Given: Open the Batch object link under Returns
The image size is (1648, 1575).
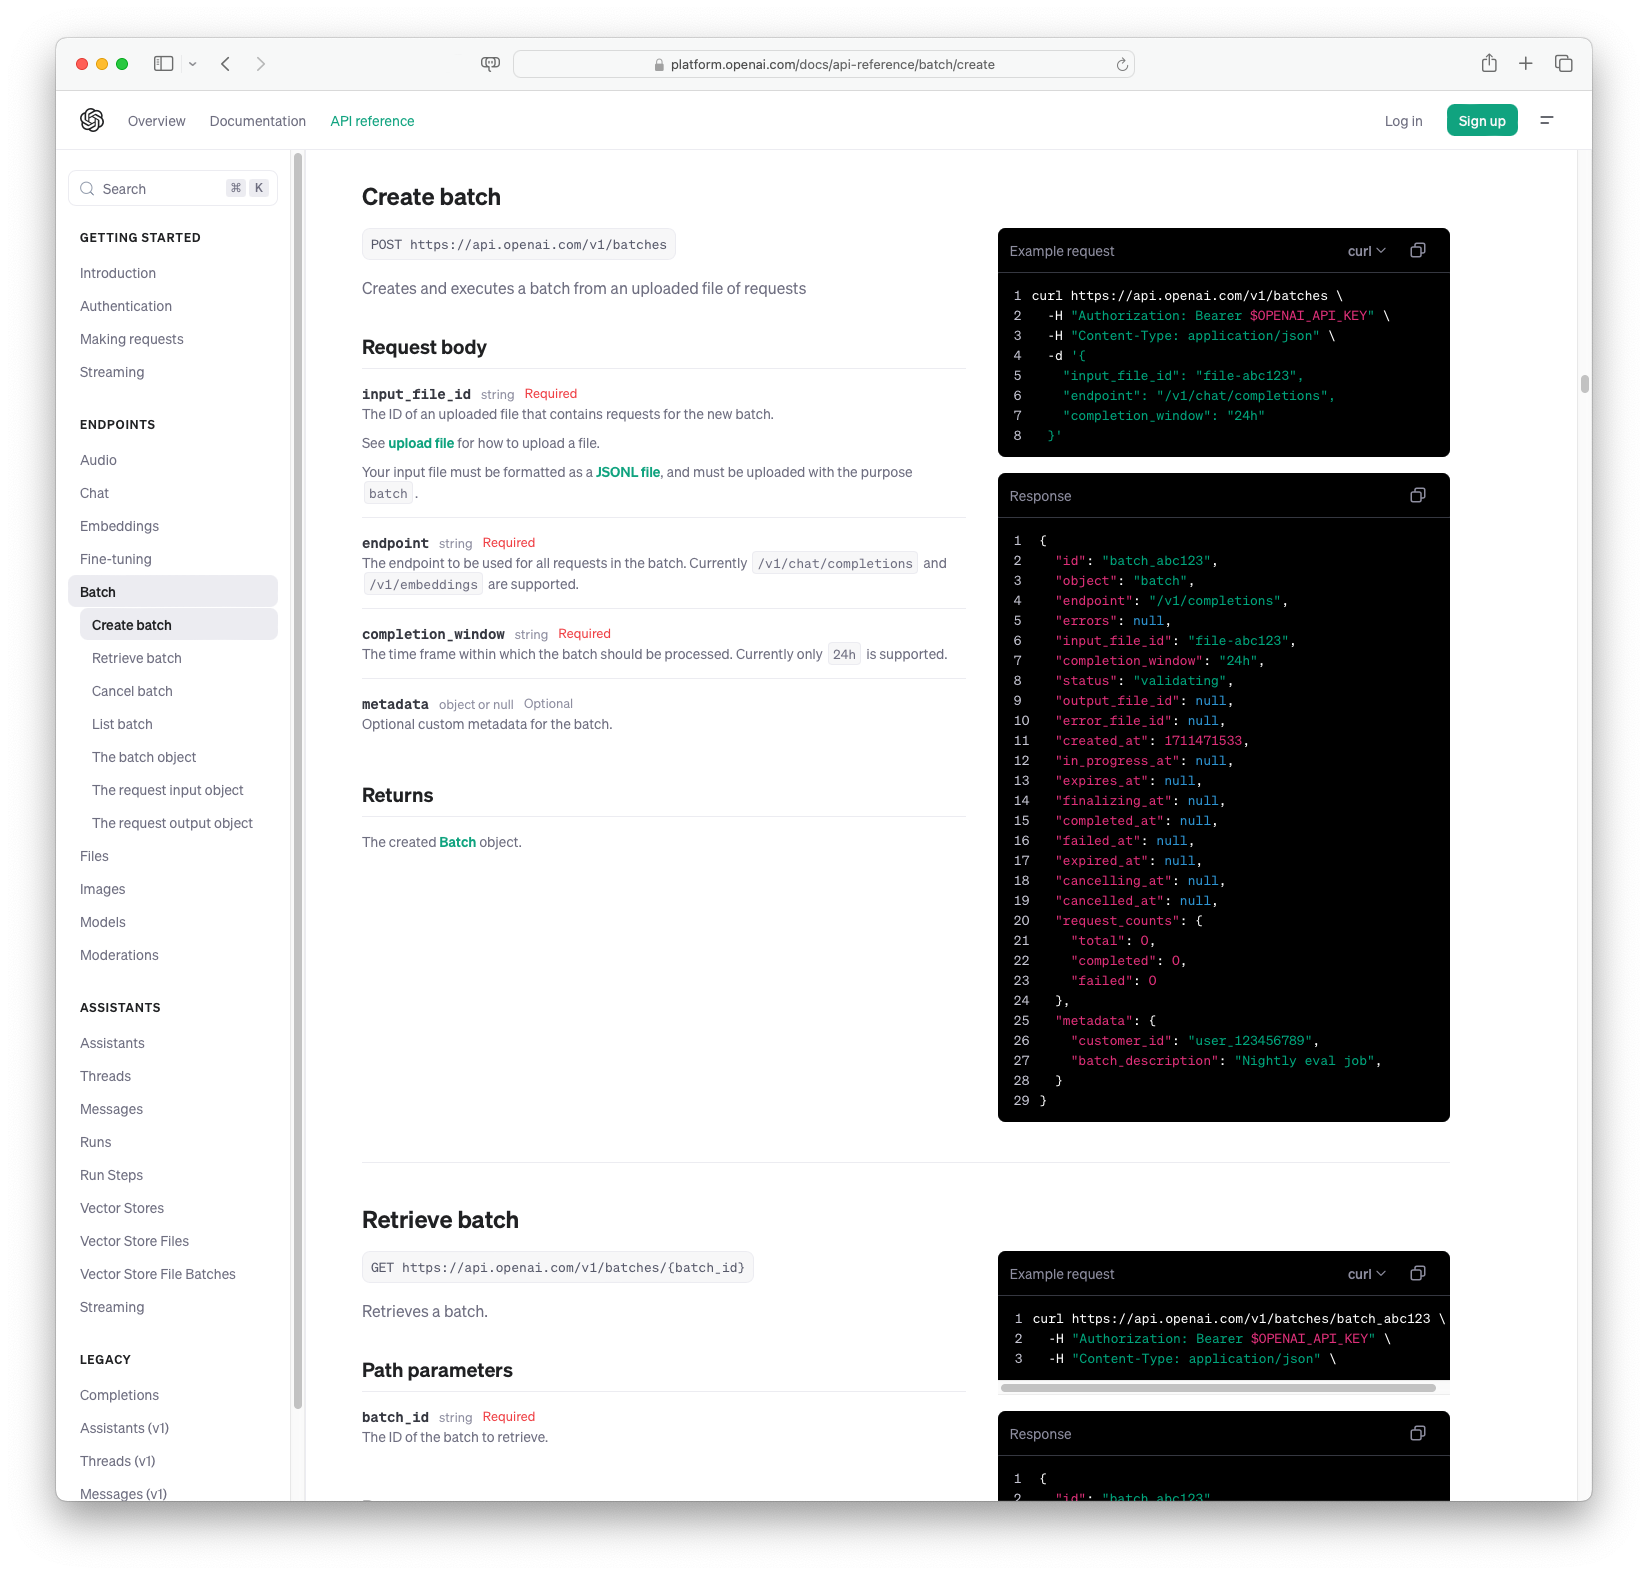Looking at the screenshot, I should click(x=458, y=842).
